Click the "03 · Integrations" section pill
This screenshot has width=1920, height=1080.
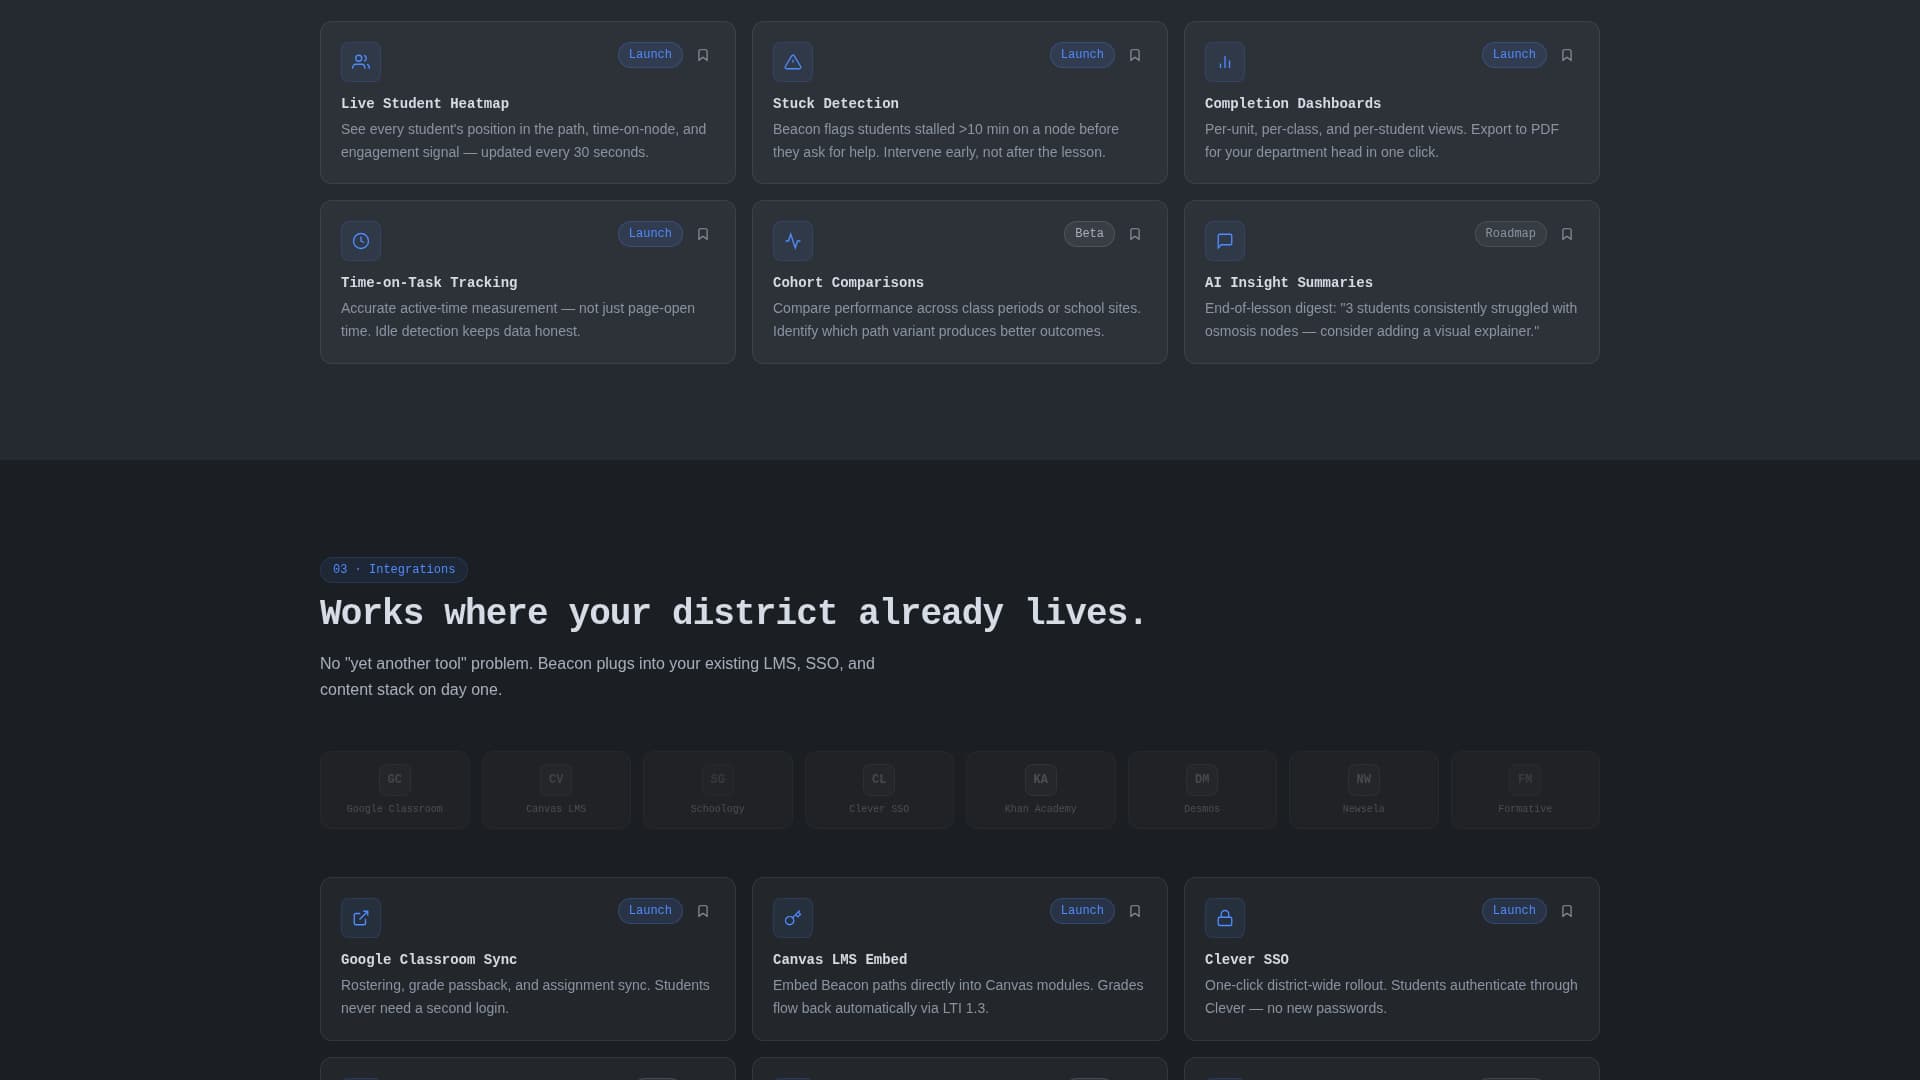point(394,570)
